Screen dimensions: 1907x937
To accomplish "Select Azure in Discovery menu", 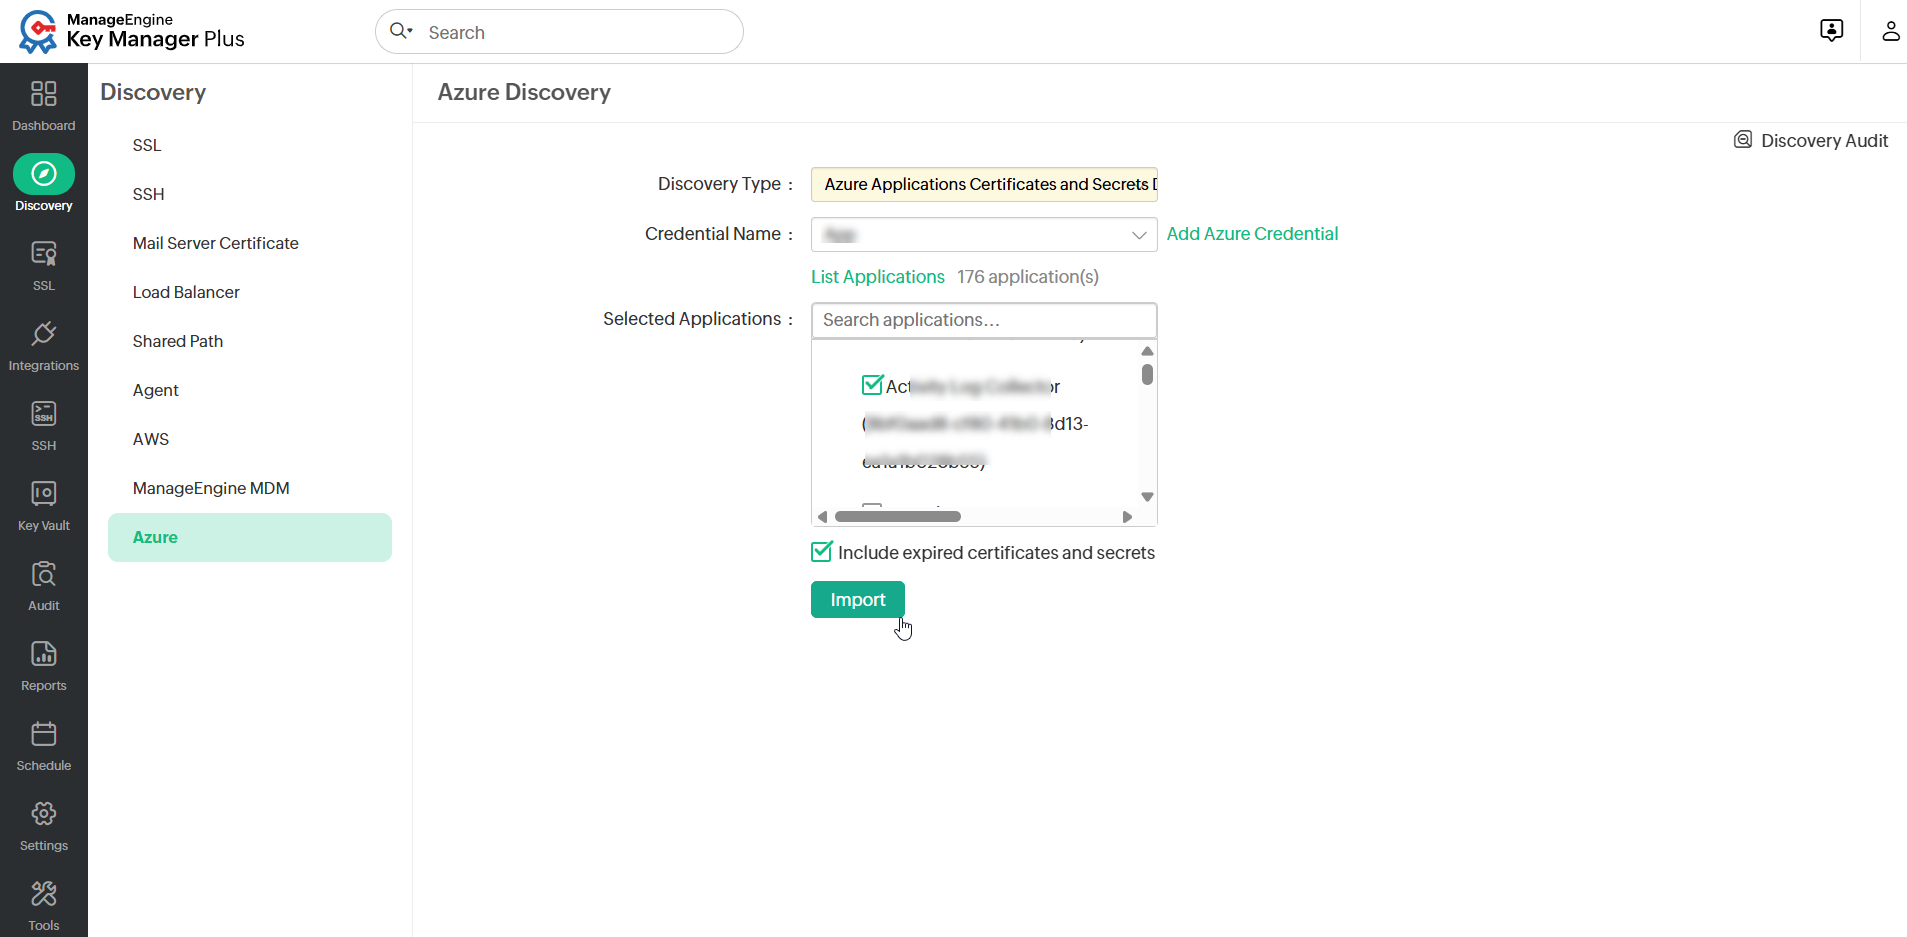I will click(x=250, y=537).
